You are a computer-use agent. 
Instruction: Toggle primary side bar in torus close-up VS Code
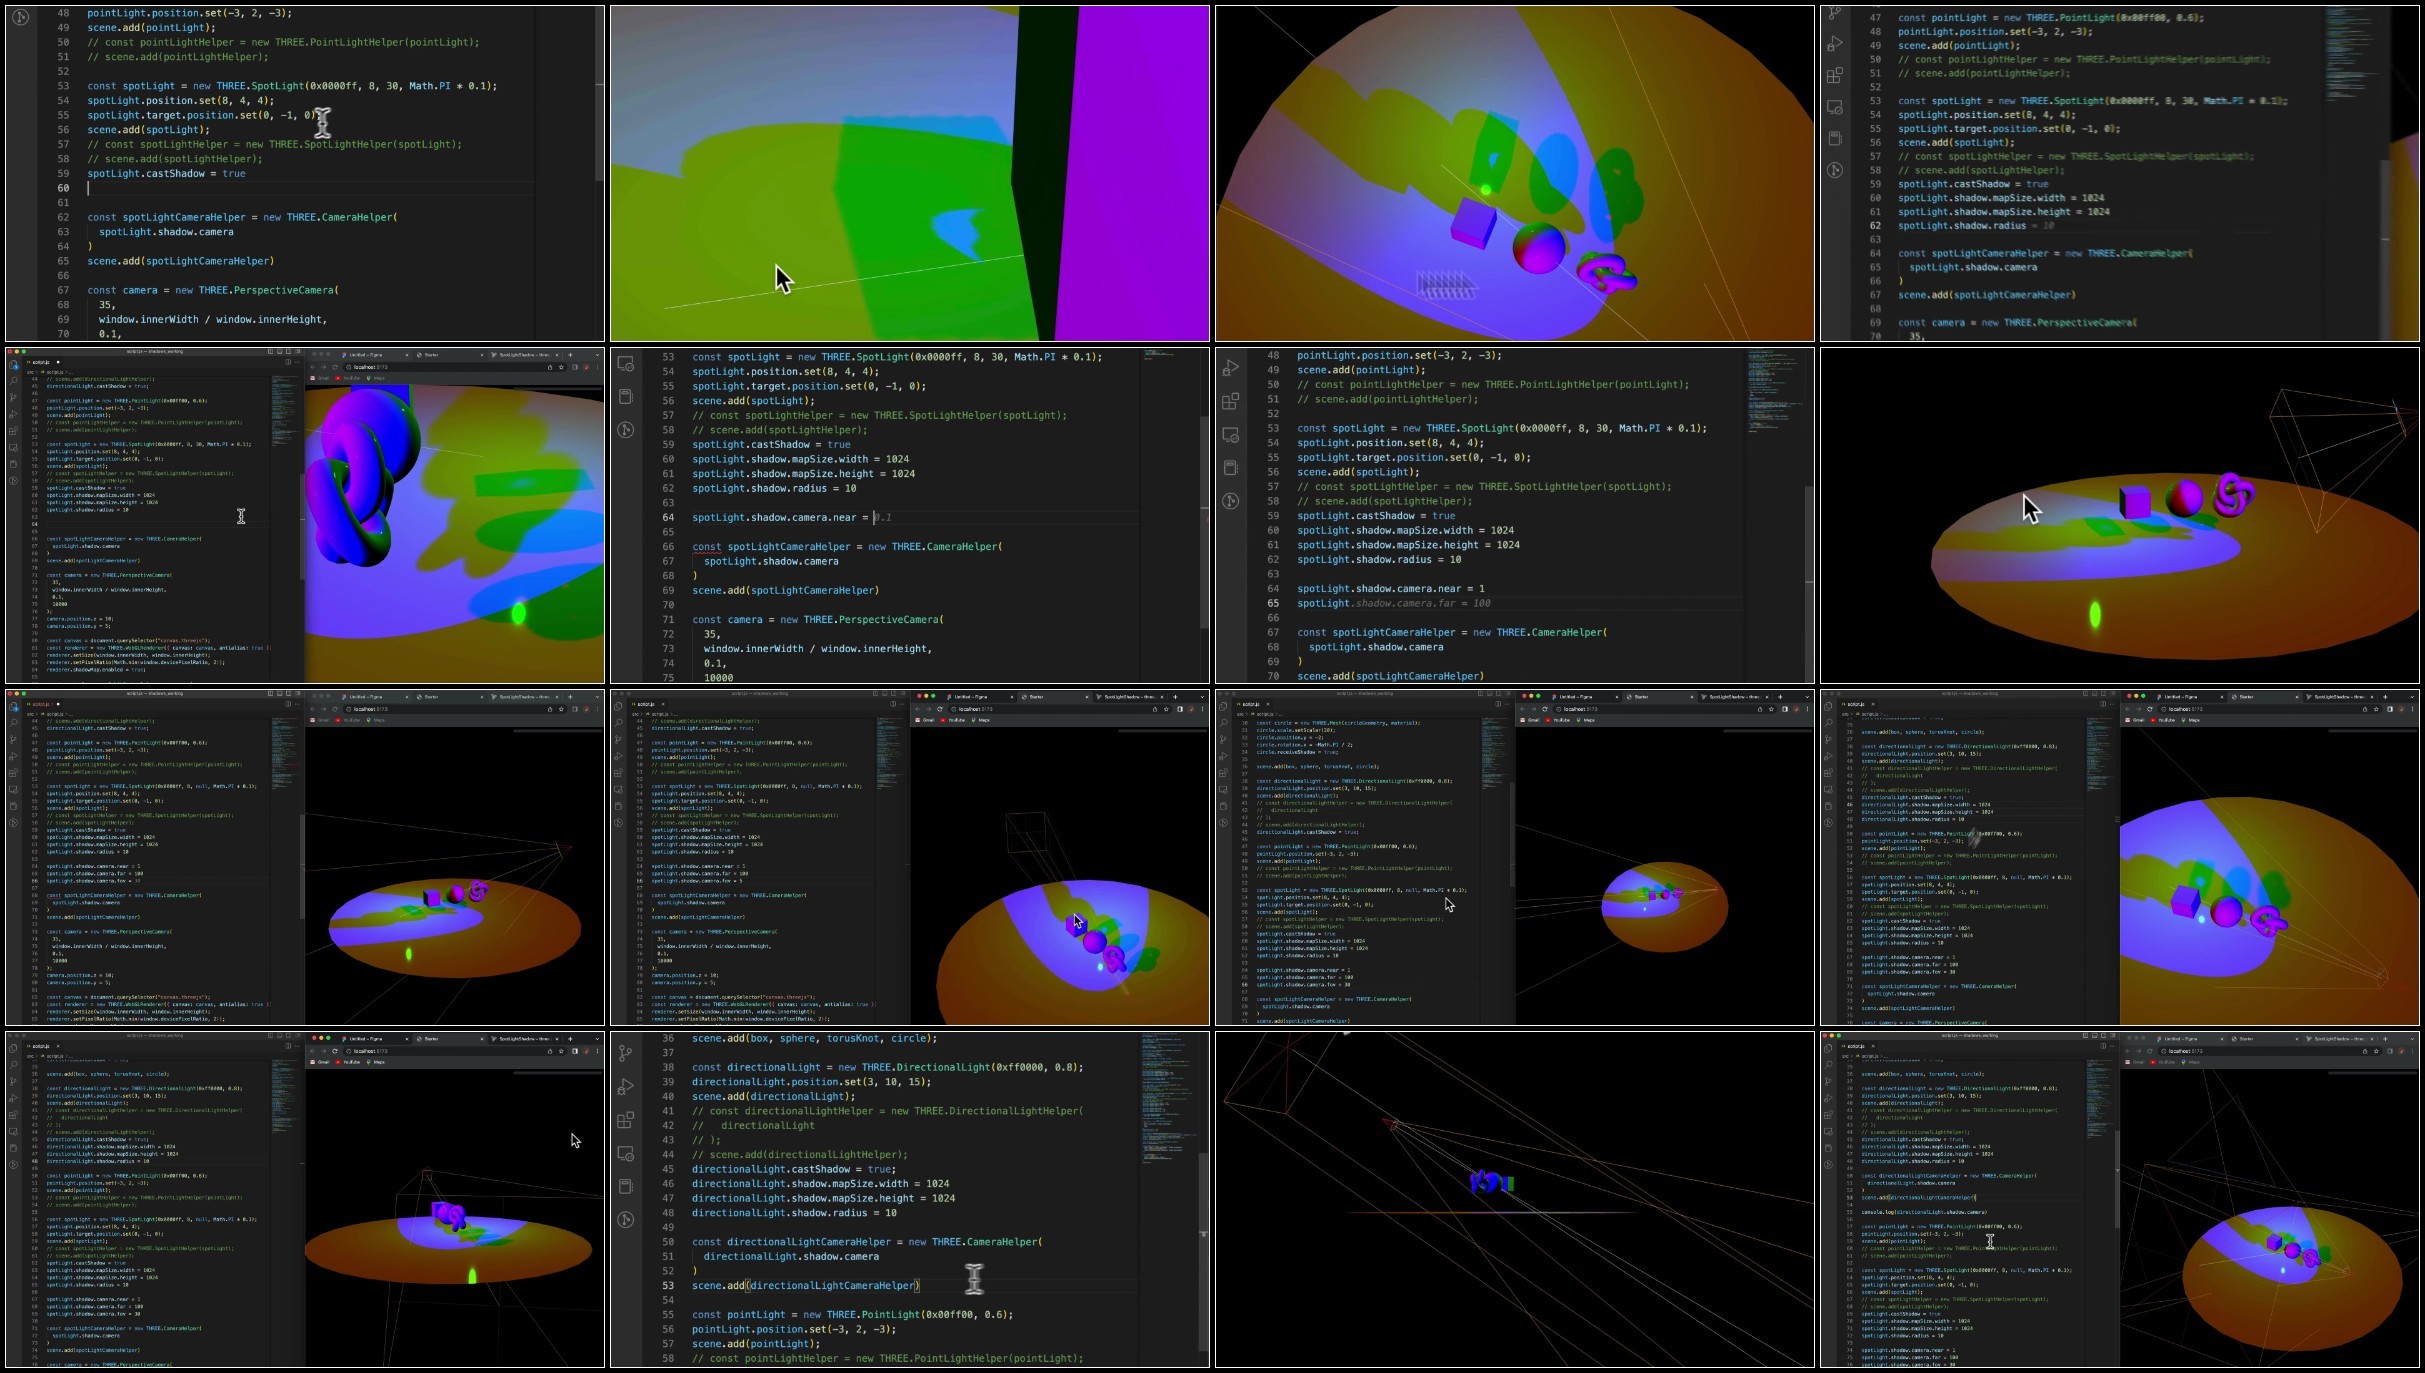(270, 351)
